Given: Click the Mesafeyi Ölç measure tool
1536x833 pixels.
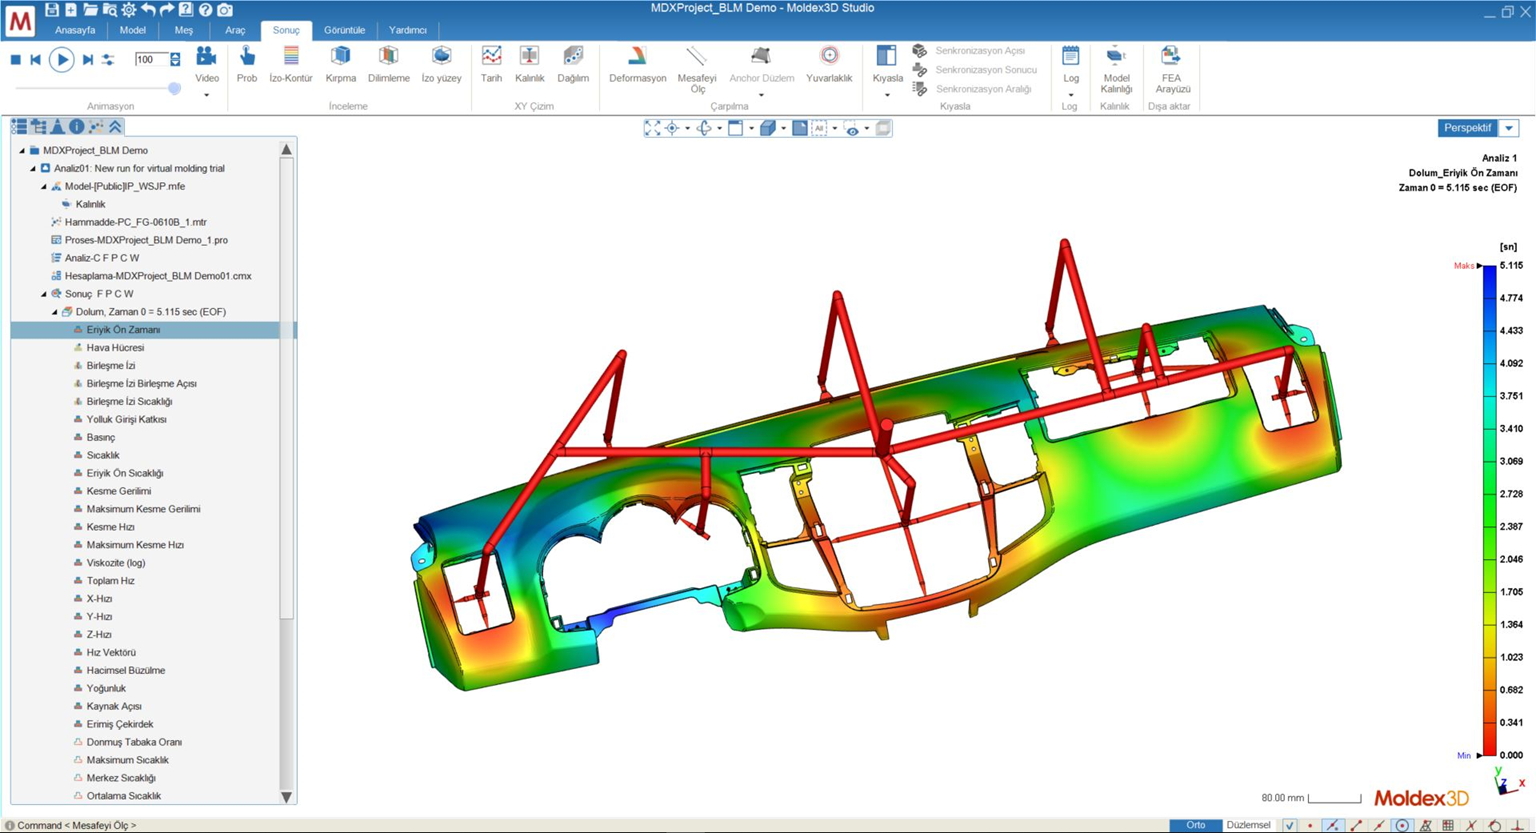Looking at the screenshot, I should coord(697,69).
